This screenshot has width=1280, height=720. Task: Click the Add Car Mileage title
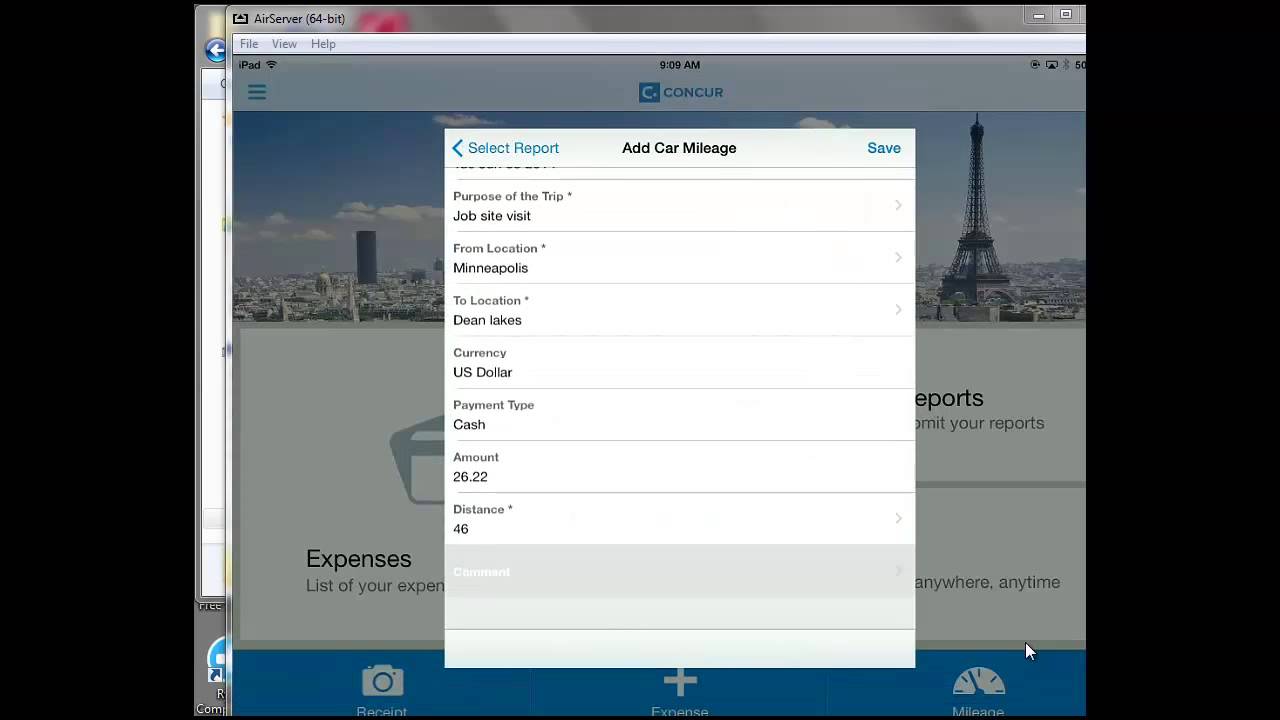(679, 148)
